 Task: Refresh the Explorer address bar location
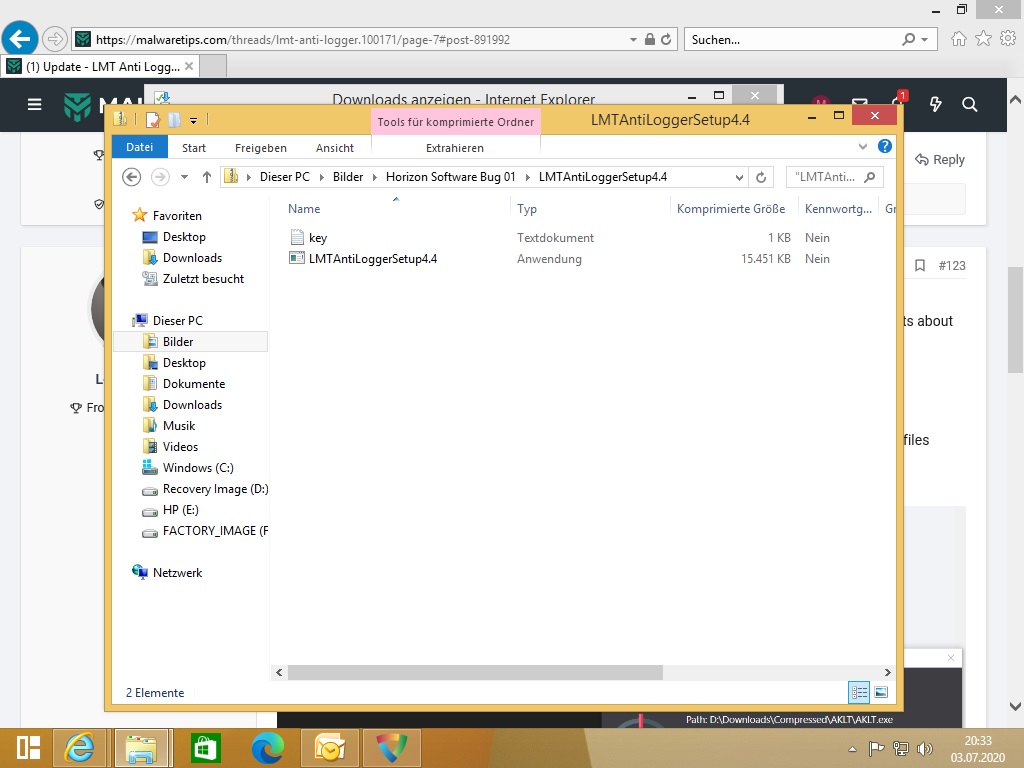pos(761,177)
